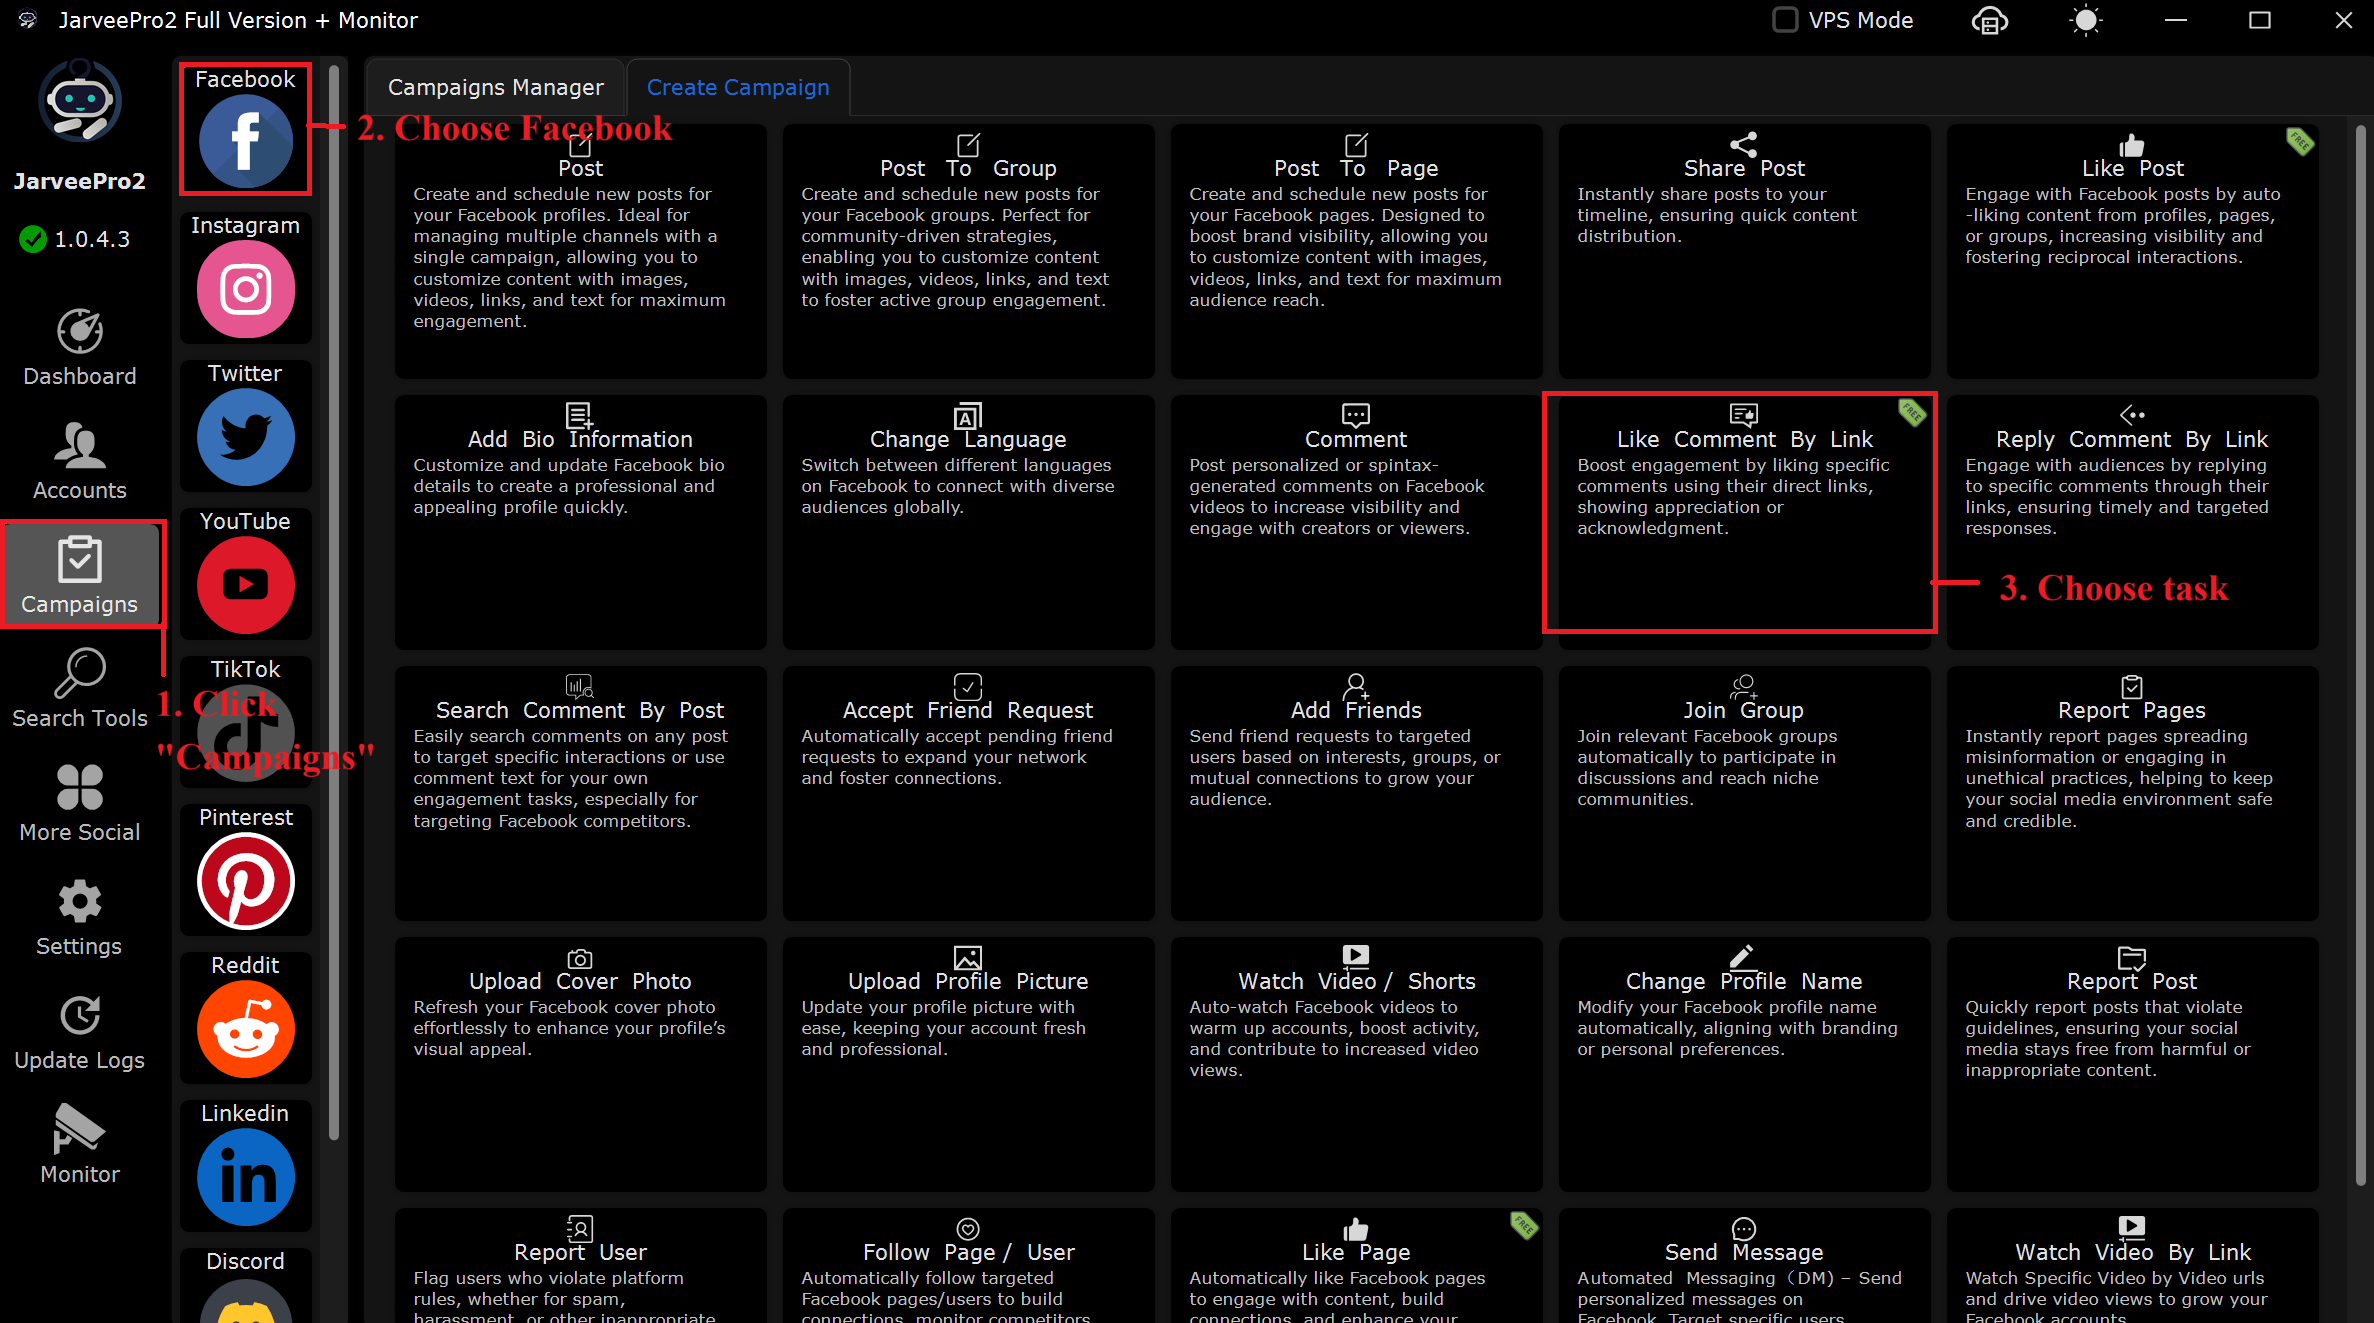Choose Watch Video / Shorts task
This screenshot has height=1323, width=2374.
1356,1064
